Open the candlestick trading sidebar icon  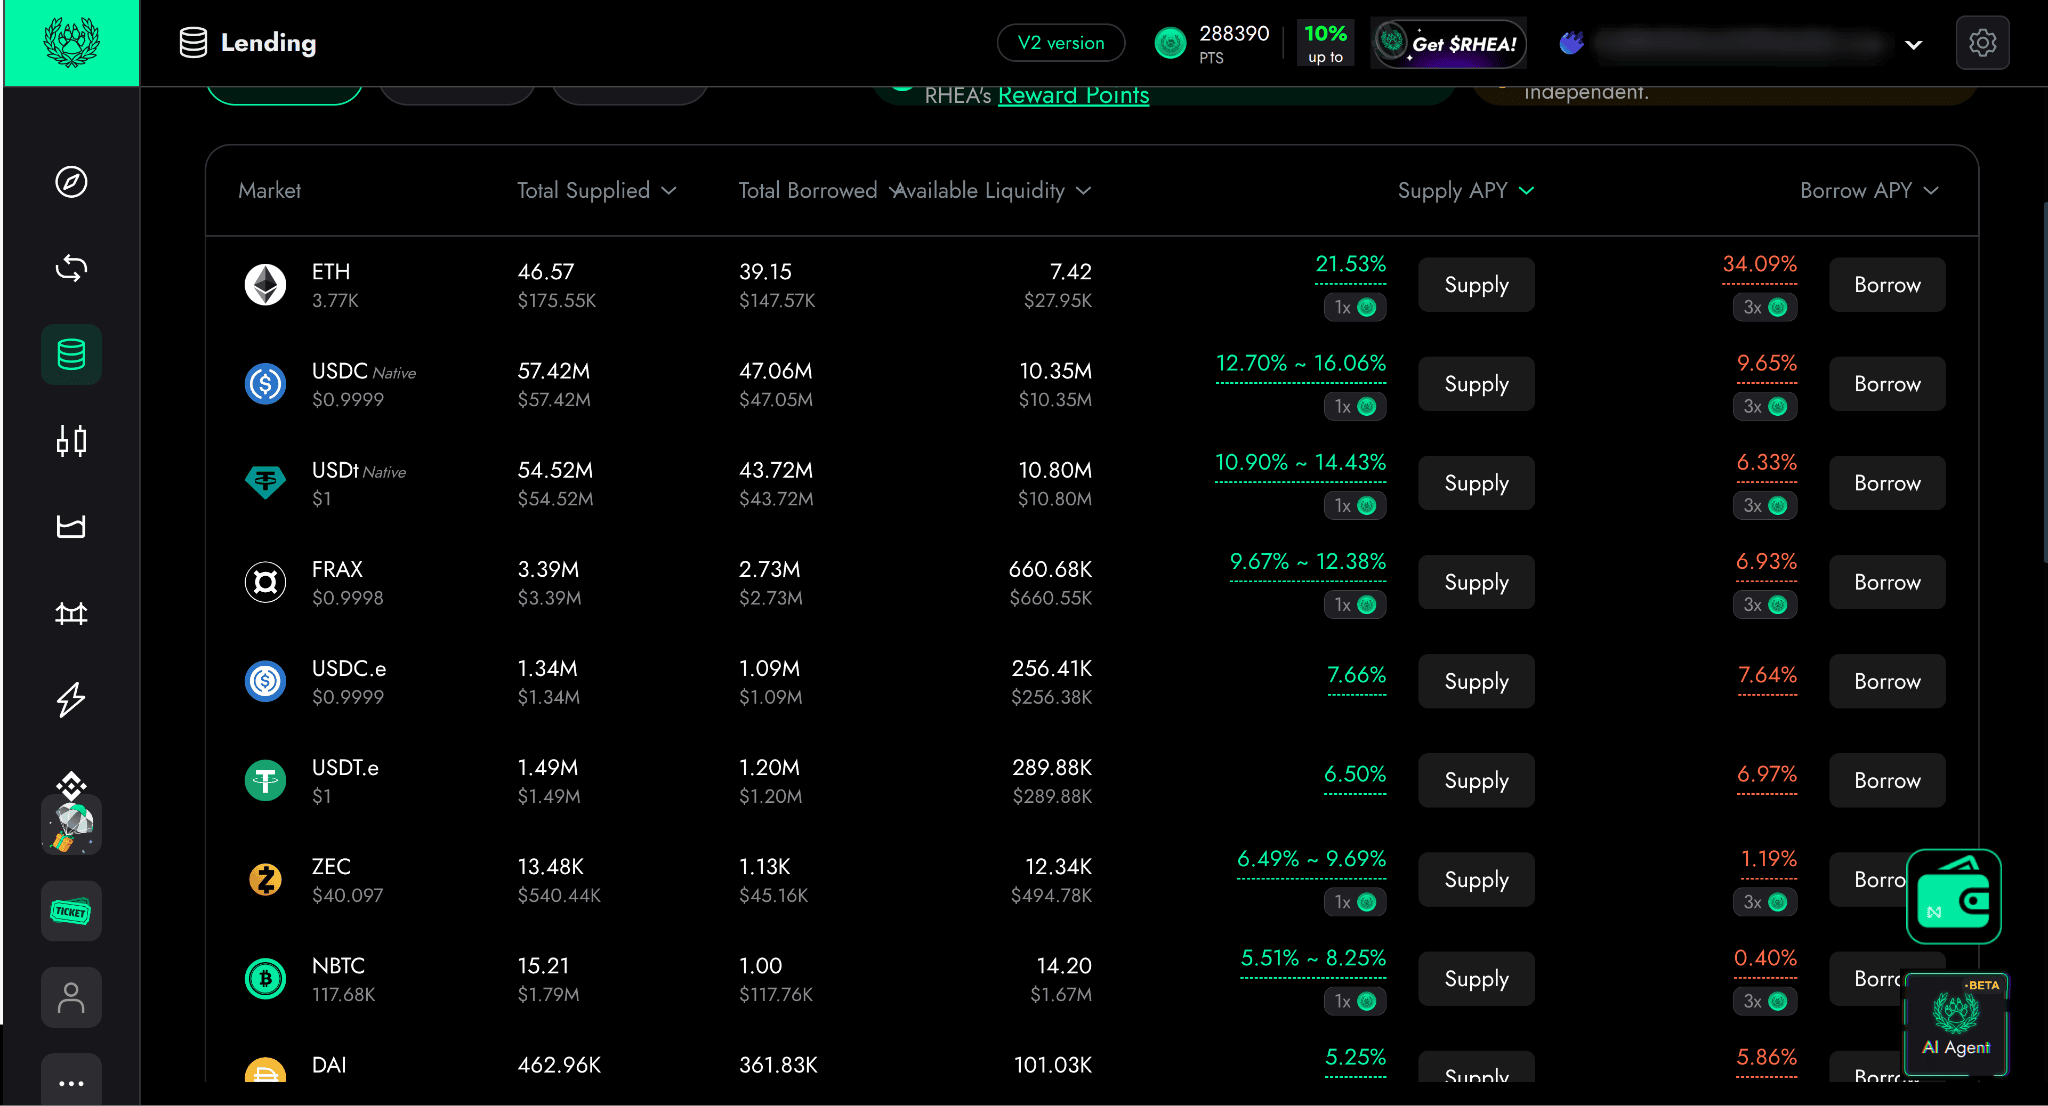(x=71, y=441)
